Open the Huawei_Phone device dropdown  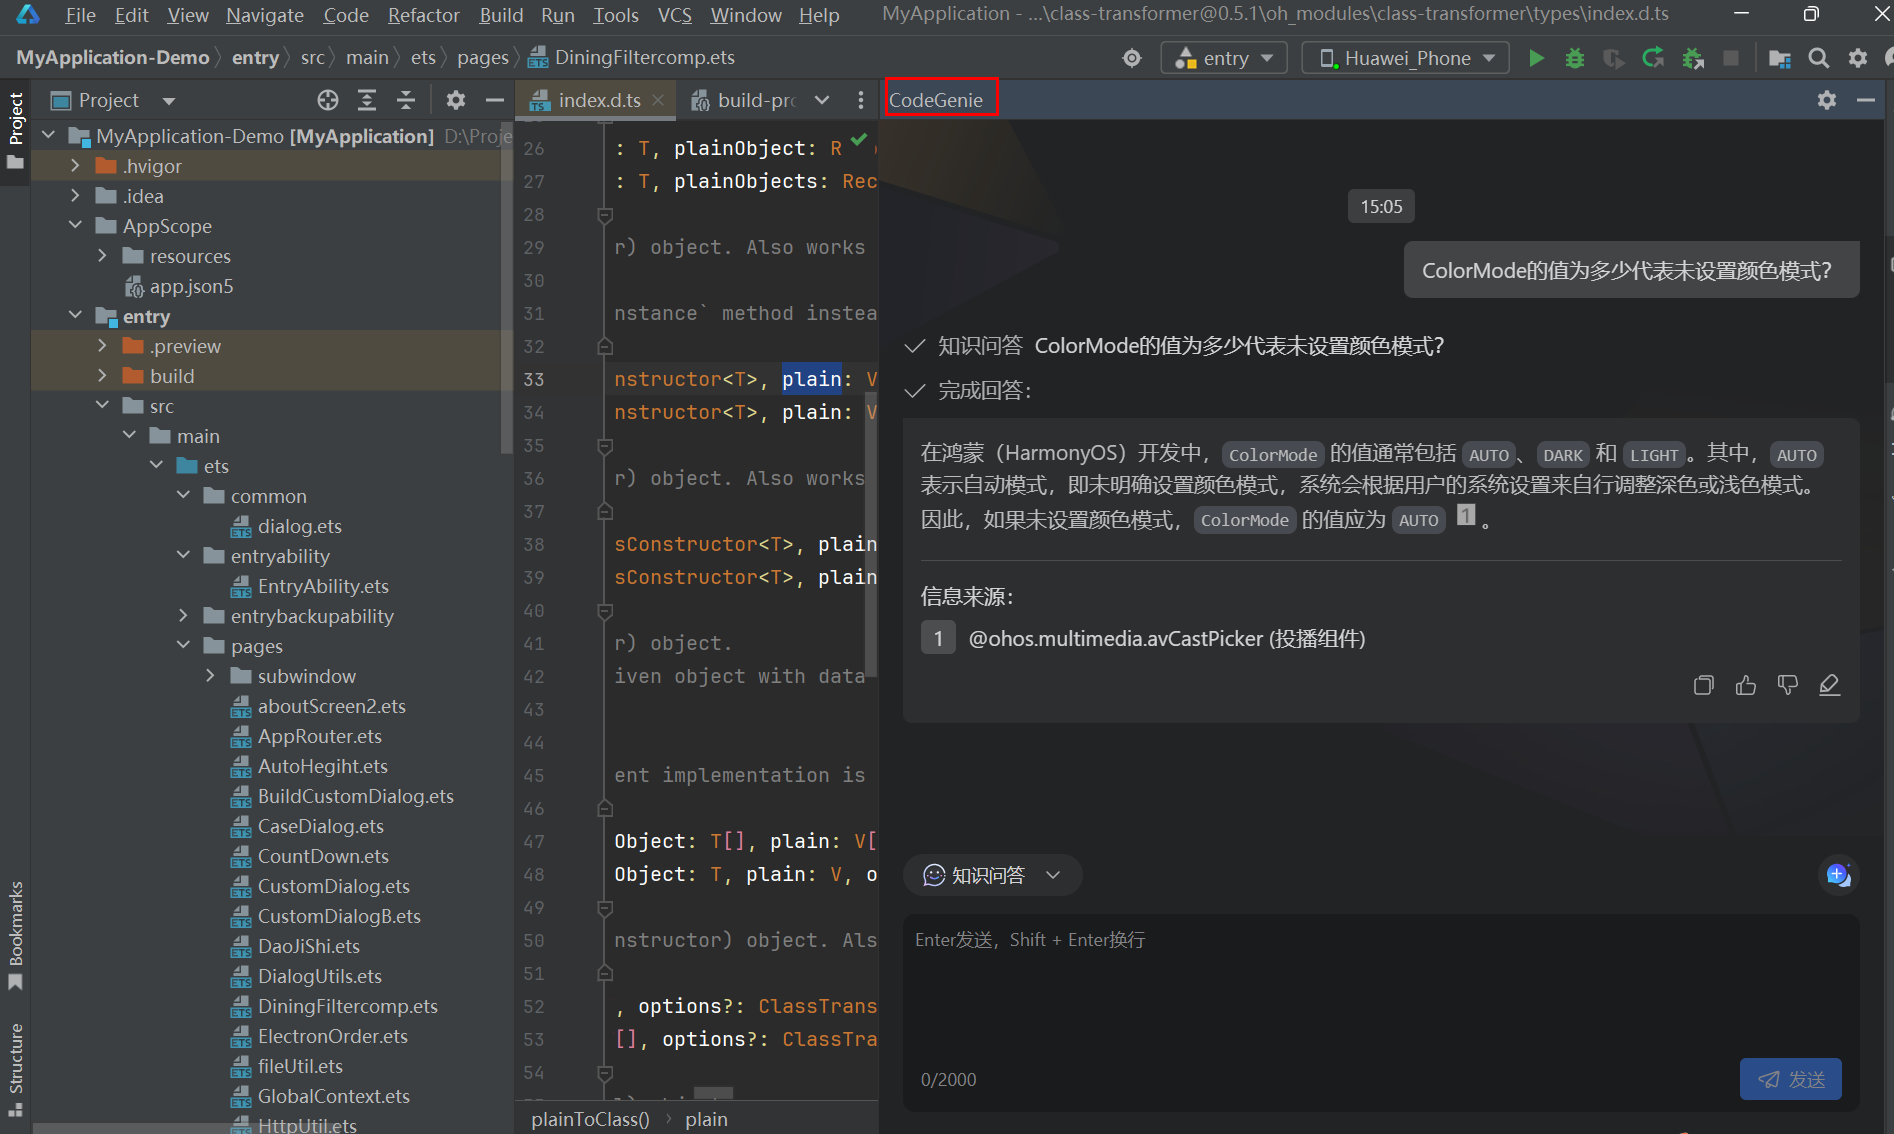pos(1408,58)
